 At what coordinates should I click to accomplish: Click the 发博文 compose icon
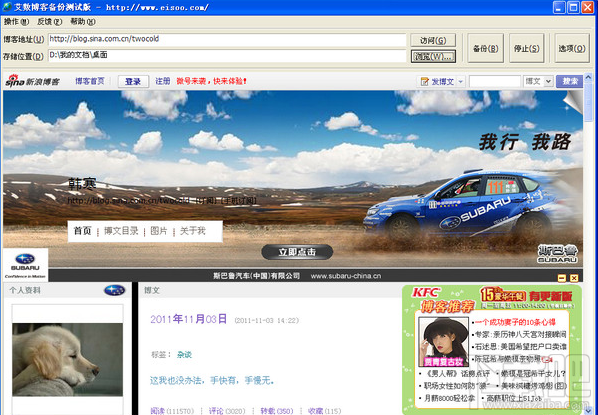point(424,81)
